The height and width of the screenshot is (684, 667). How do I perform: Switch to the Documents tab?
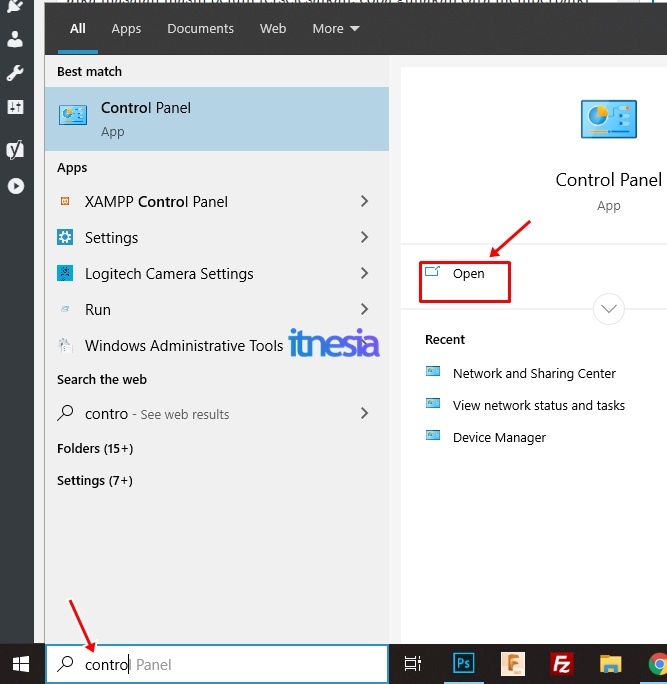[x=201, y=29]
